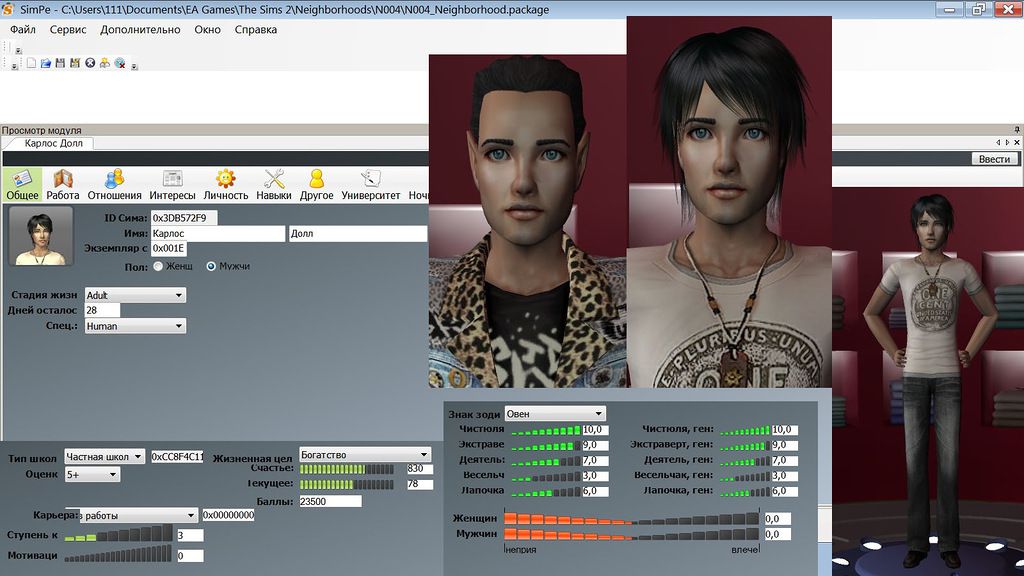Close the Карлос Долл document panel

[x=1017, y=142]
